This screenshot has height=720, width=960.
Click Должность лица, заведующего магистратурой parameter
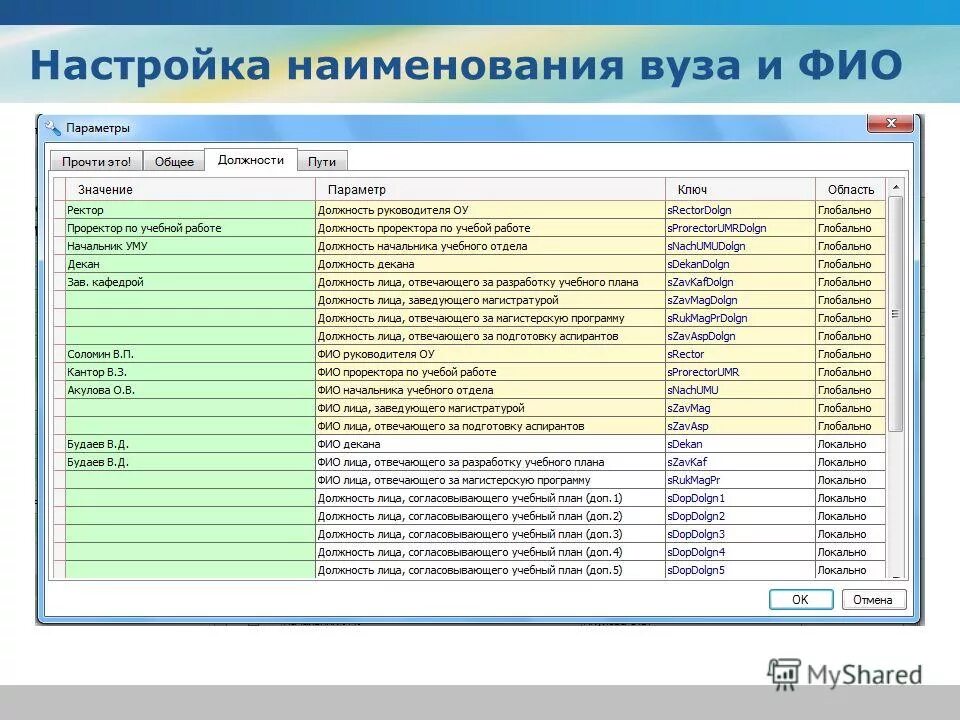tap(490, 300)
